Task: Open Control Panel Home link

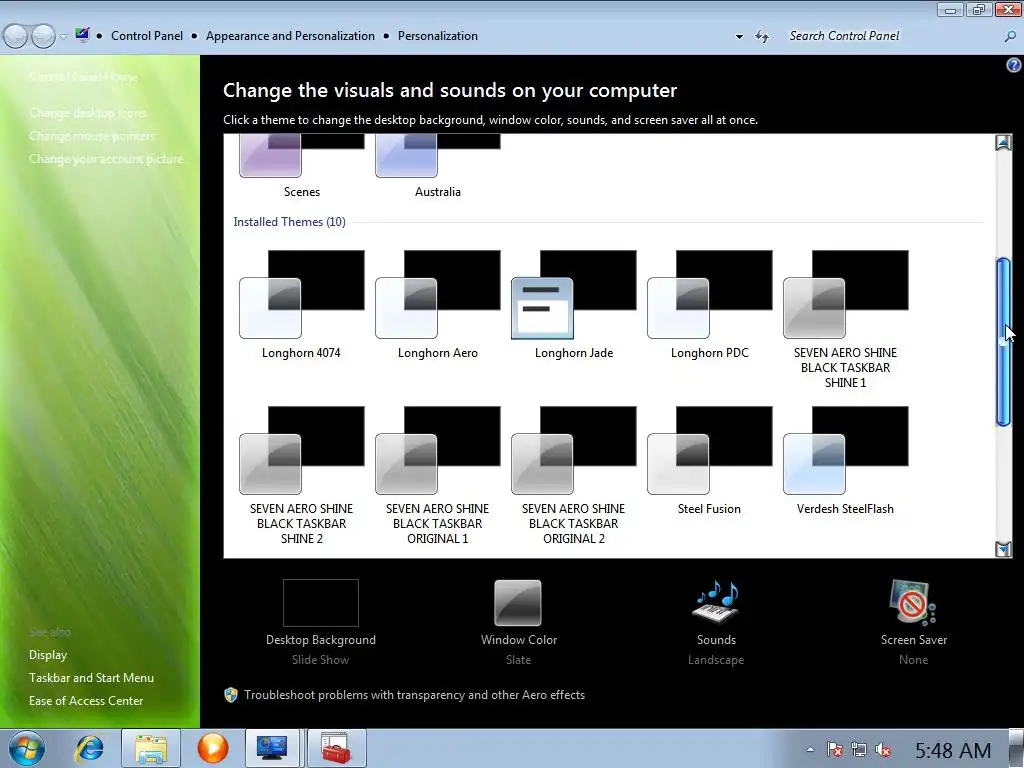Action: coord(83,77)
